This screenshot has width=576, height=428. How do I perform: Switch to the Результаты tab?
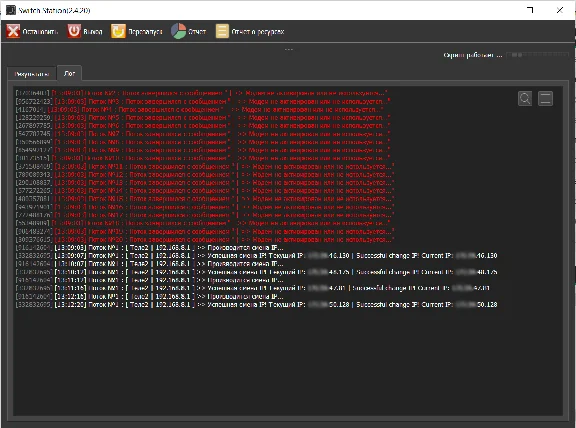[x=32, y=74]
